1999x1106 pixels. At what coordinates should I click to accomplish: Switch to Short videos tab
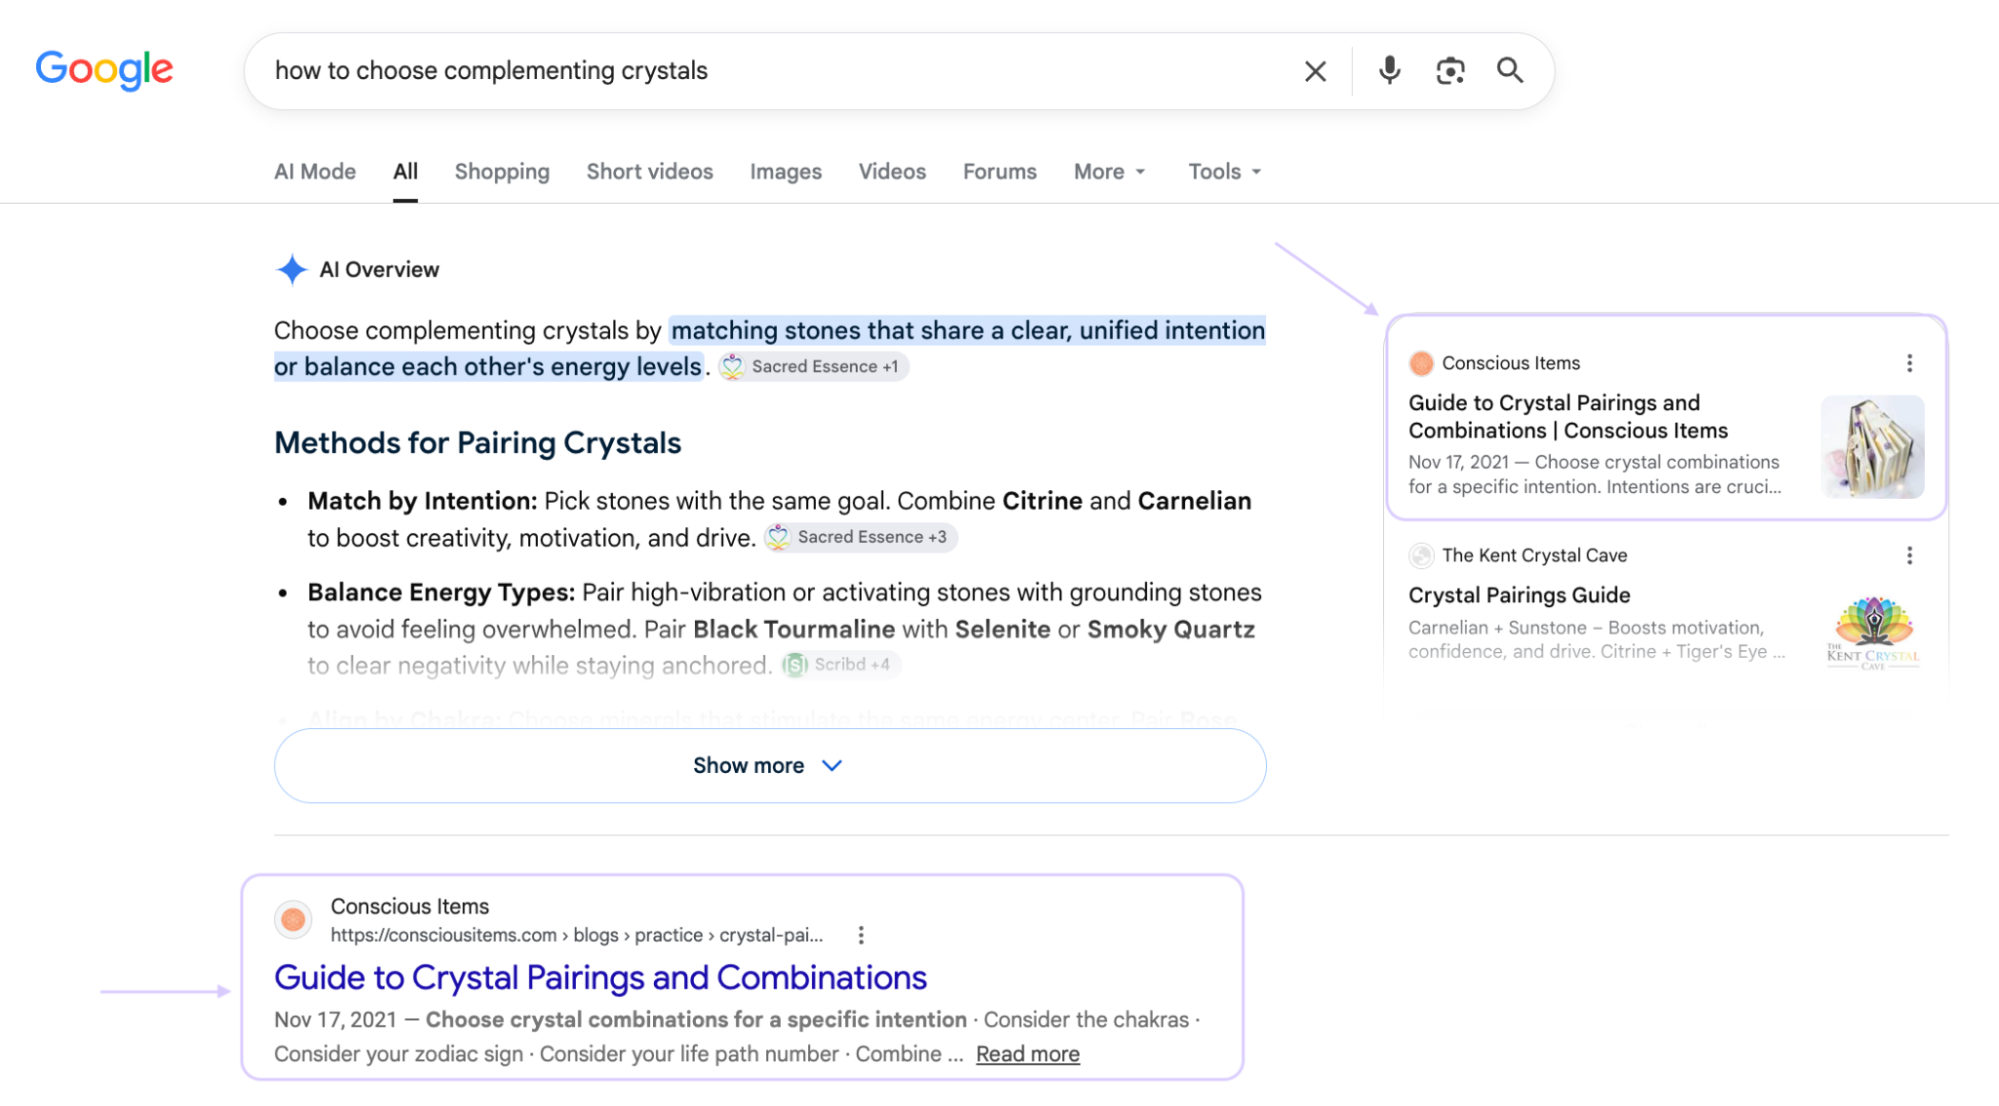tap(650, 172)
